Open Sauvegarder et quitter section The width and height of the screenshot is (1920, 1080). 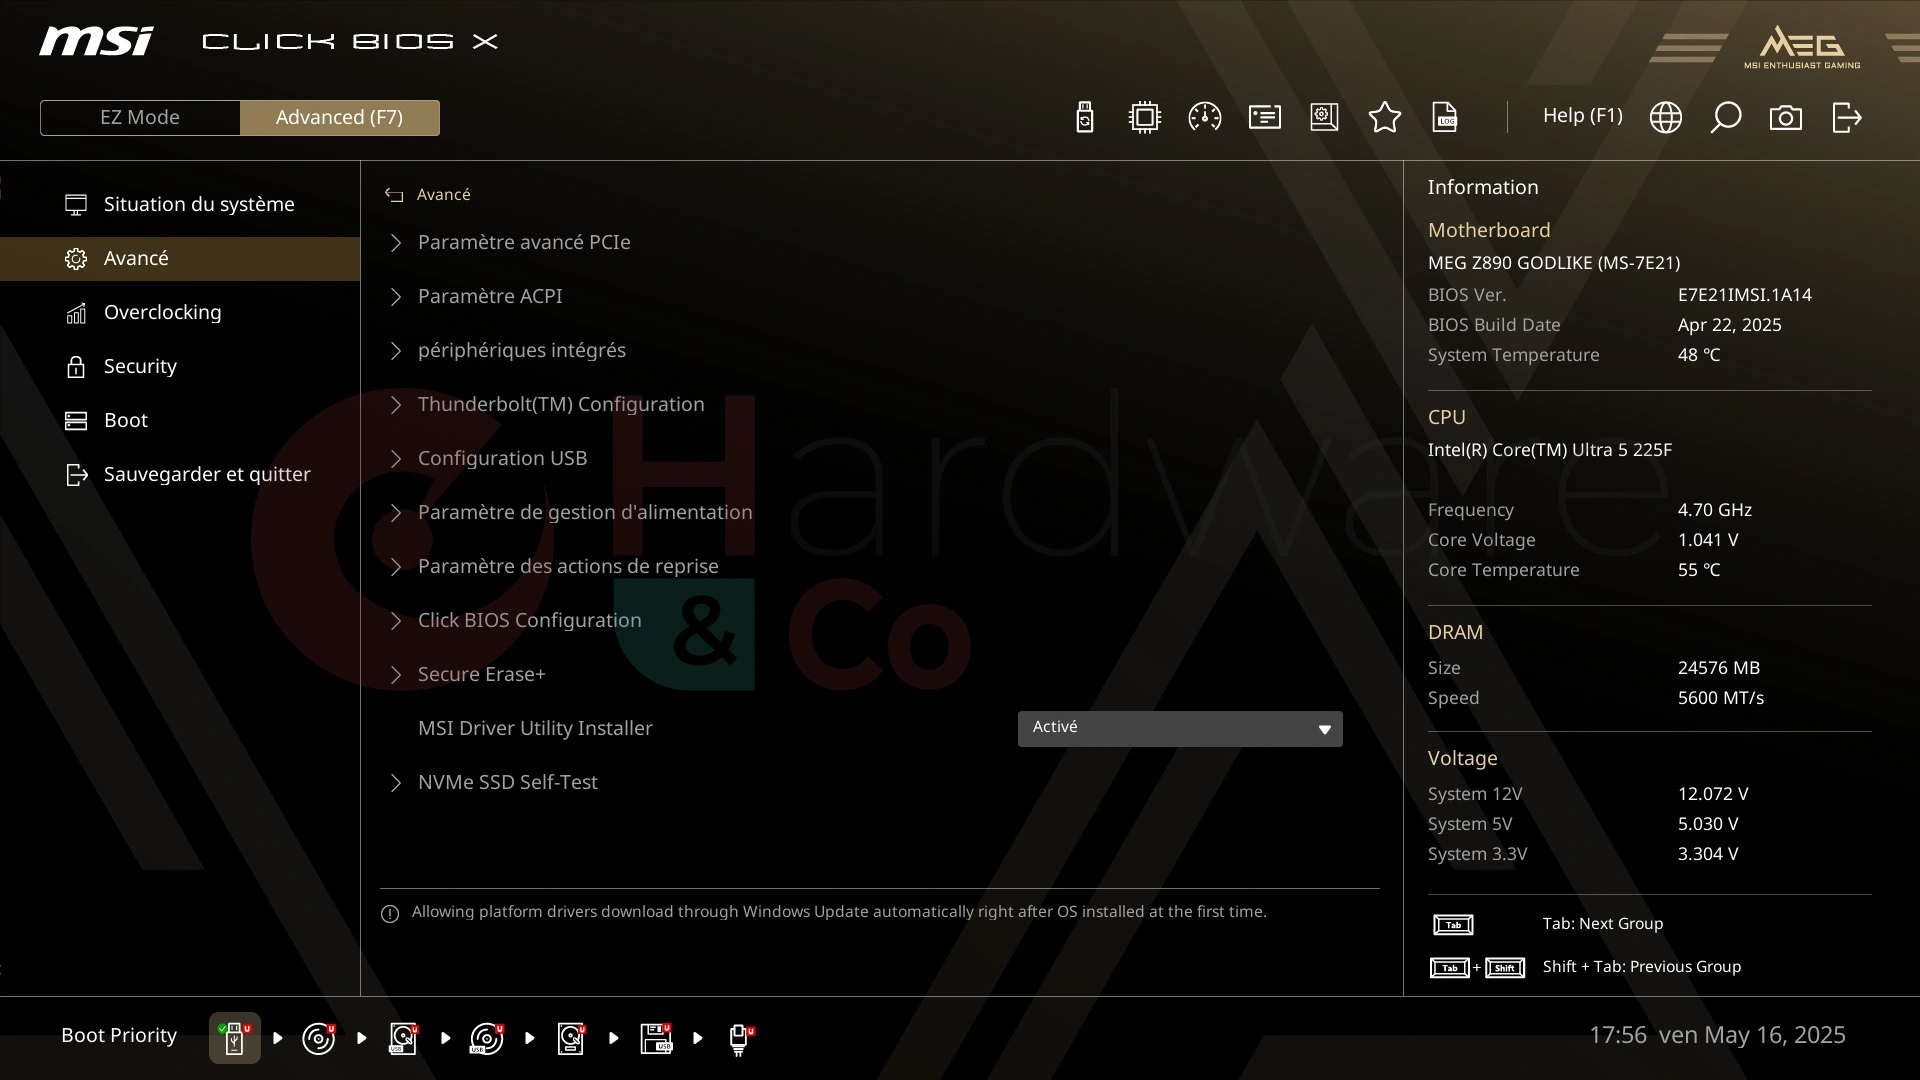click(180, 474)
